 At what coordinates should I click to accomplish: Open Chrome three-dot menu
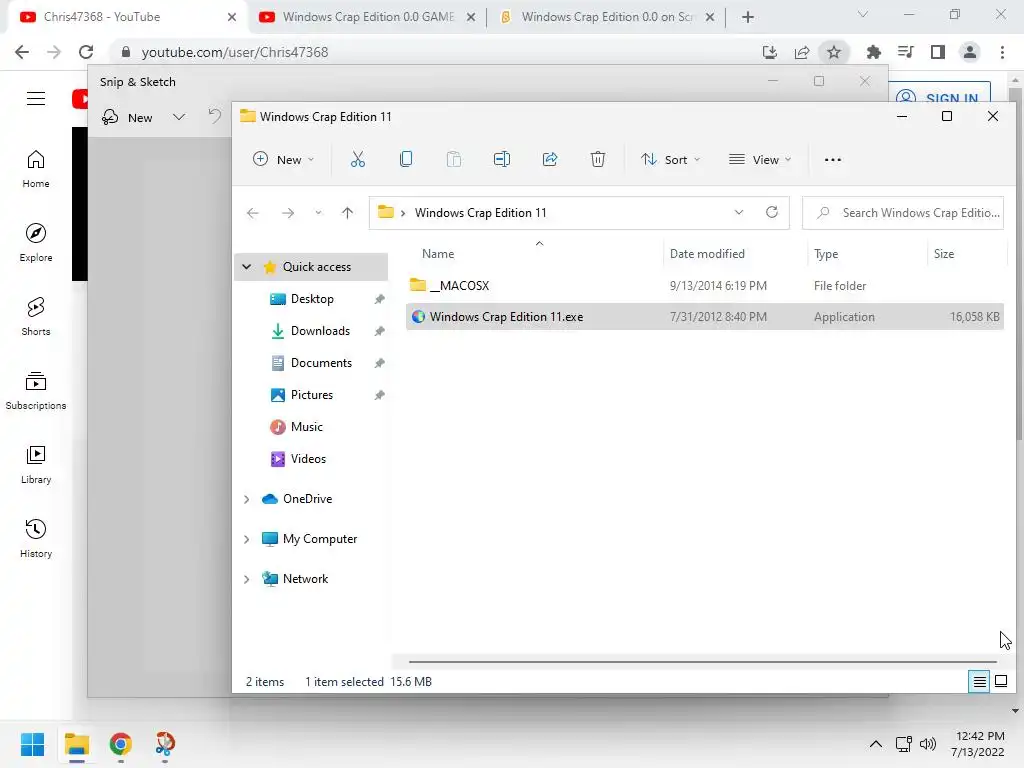[1002, 52]
